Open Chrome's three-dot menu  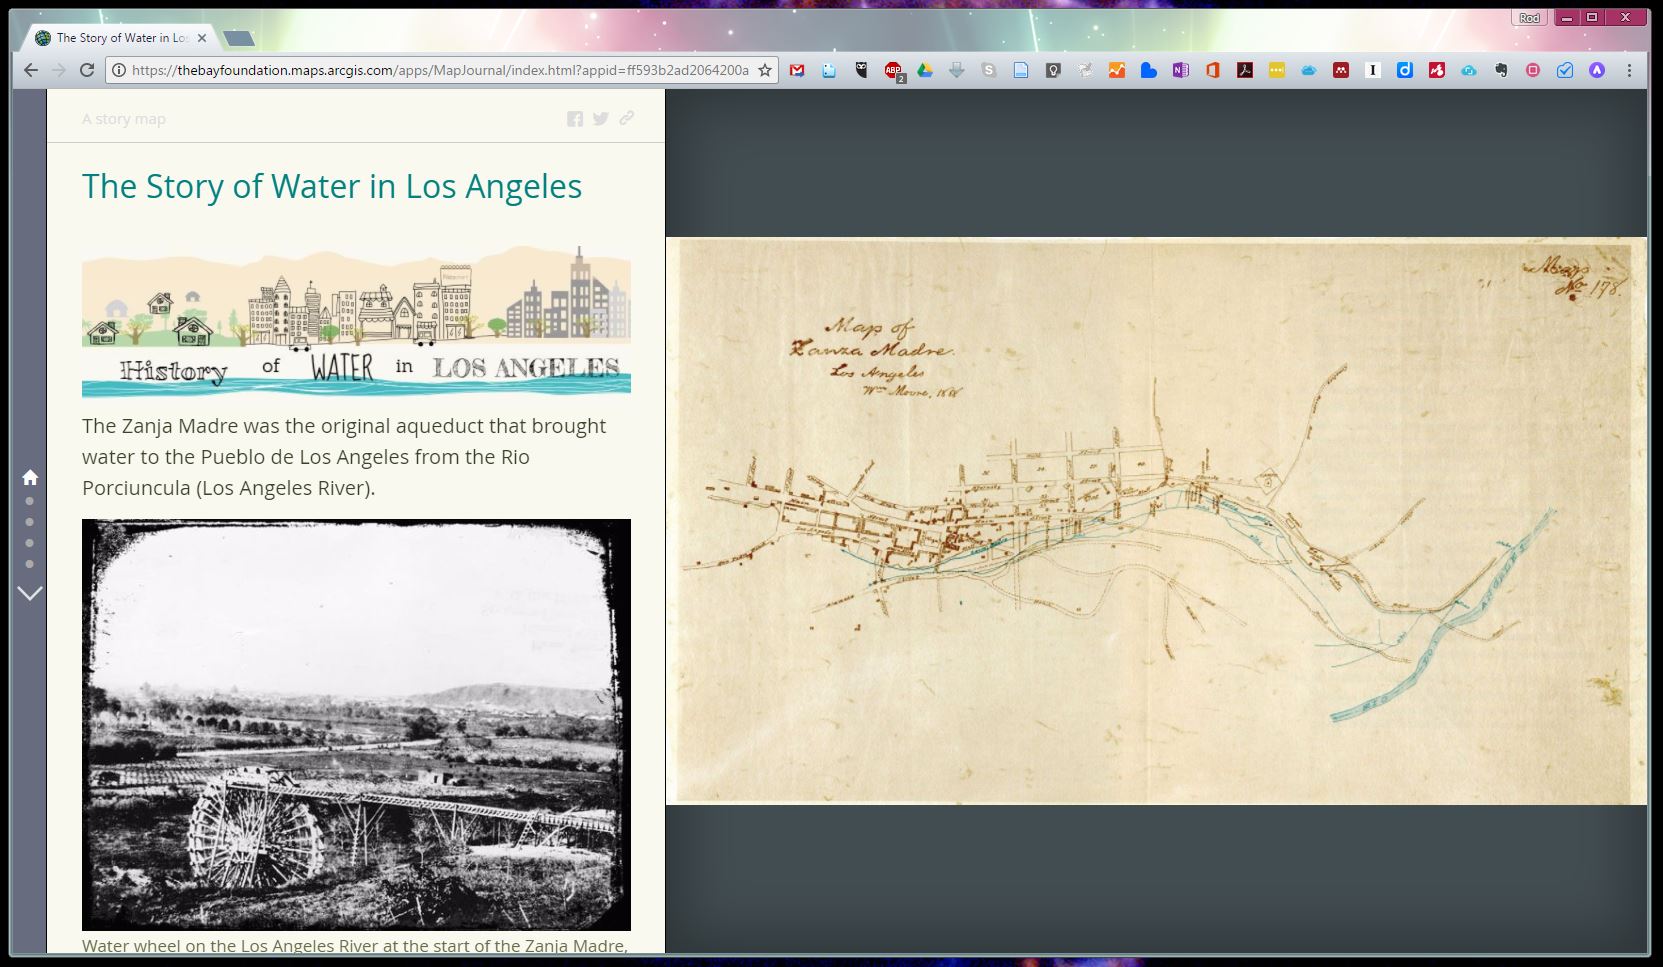click(x=1629, y=70)
